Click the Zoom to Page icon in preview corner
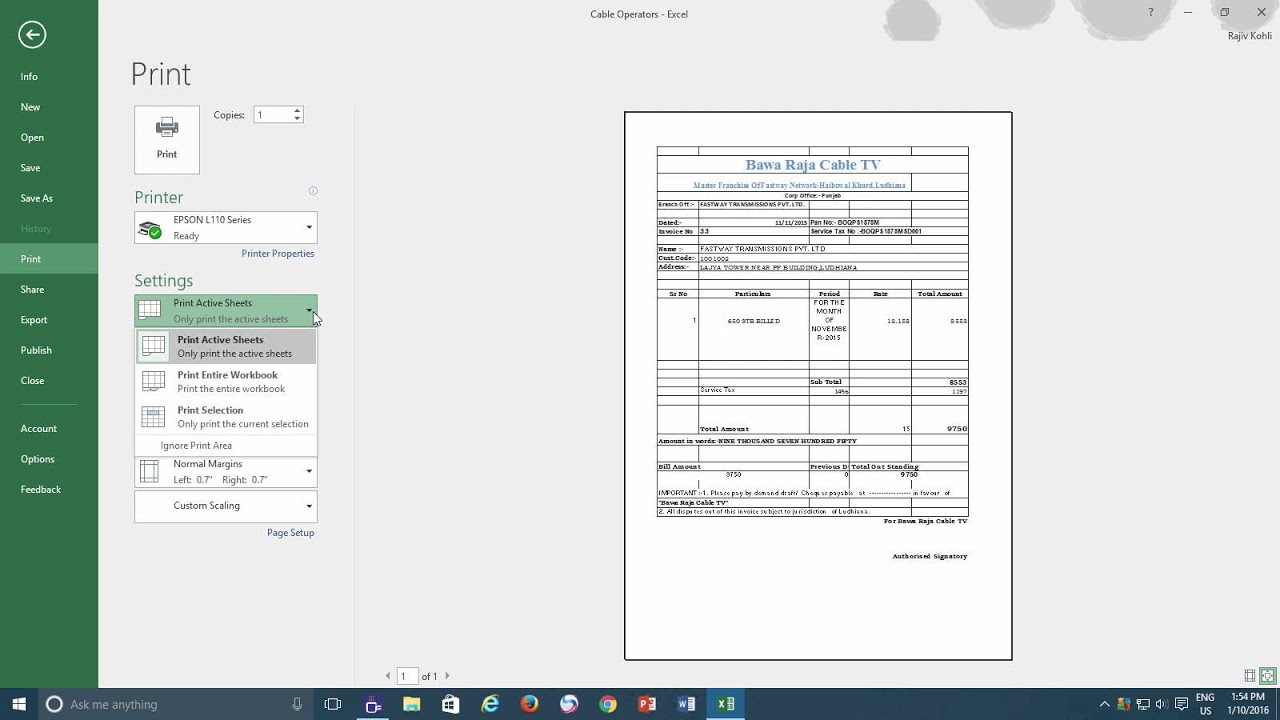The width and height of the screenshot is (1280, 720). click(1268, 676)
